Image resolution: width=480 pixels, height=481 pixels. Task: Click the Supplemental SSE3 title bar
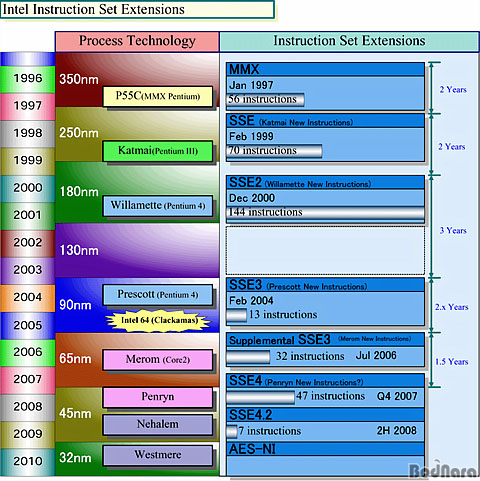pos(325,340)
